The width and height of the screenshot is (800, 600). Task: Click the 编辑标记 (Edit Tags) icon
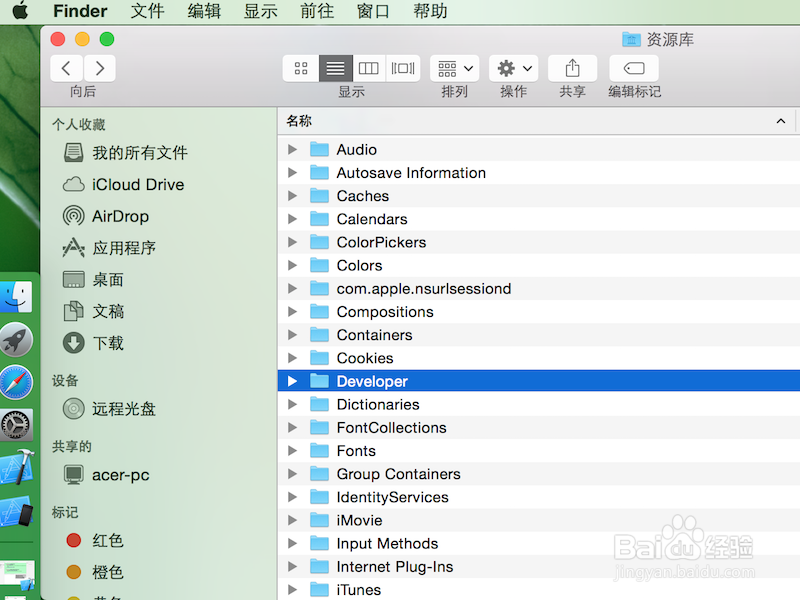tap(634, 68)
